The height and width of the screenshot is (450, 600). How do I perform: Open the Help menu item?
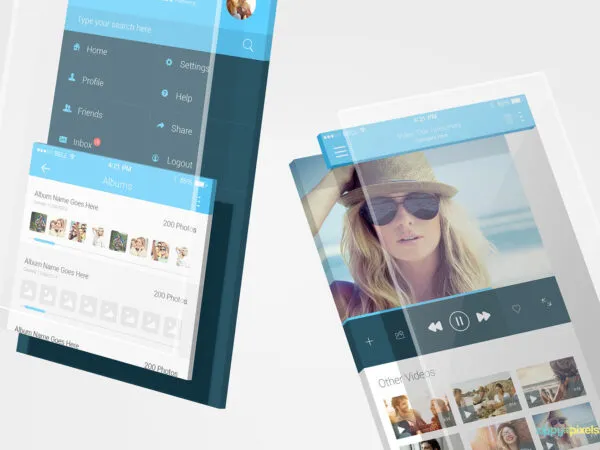tap(184, 97)
